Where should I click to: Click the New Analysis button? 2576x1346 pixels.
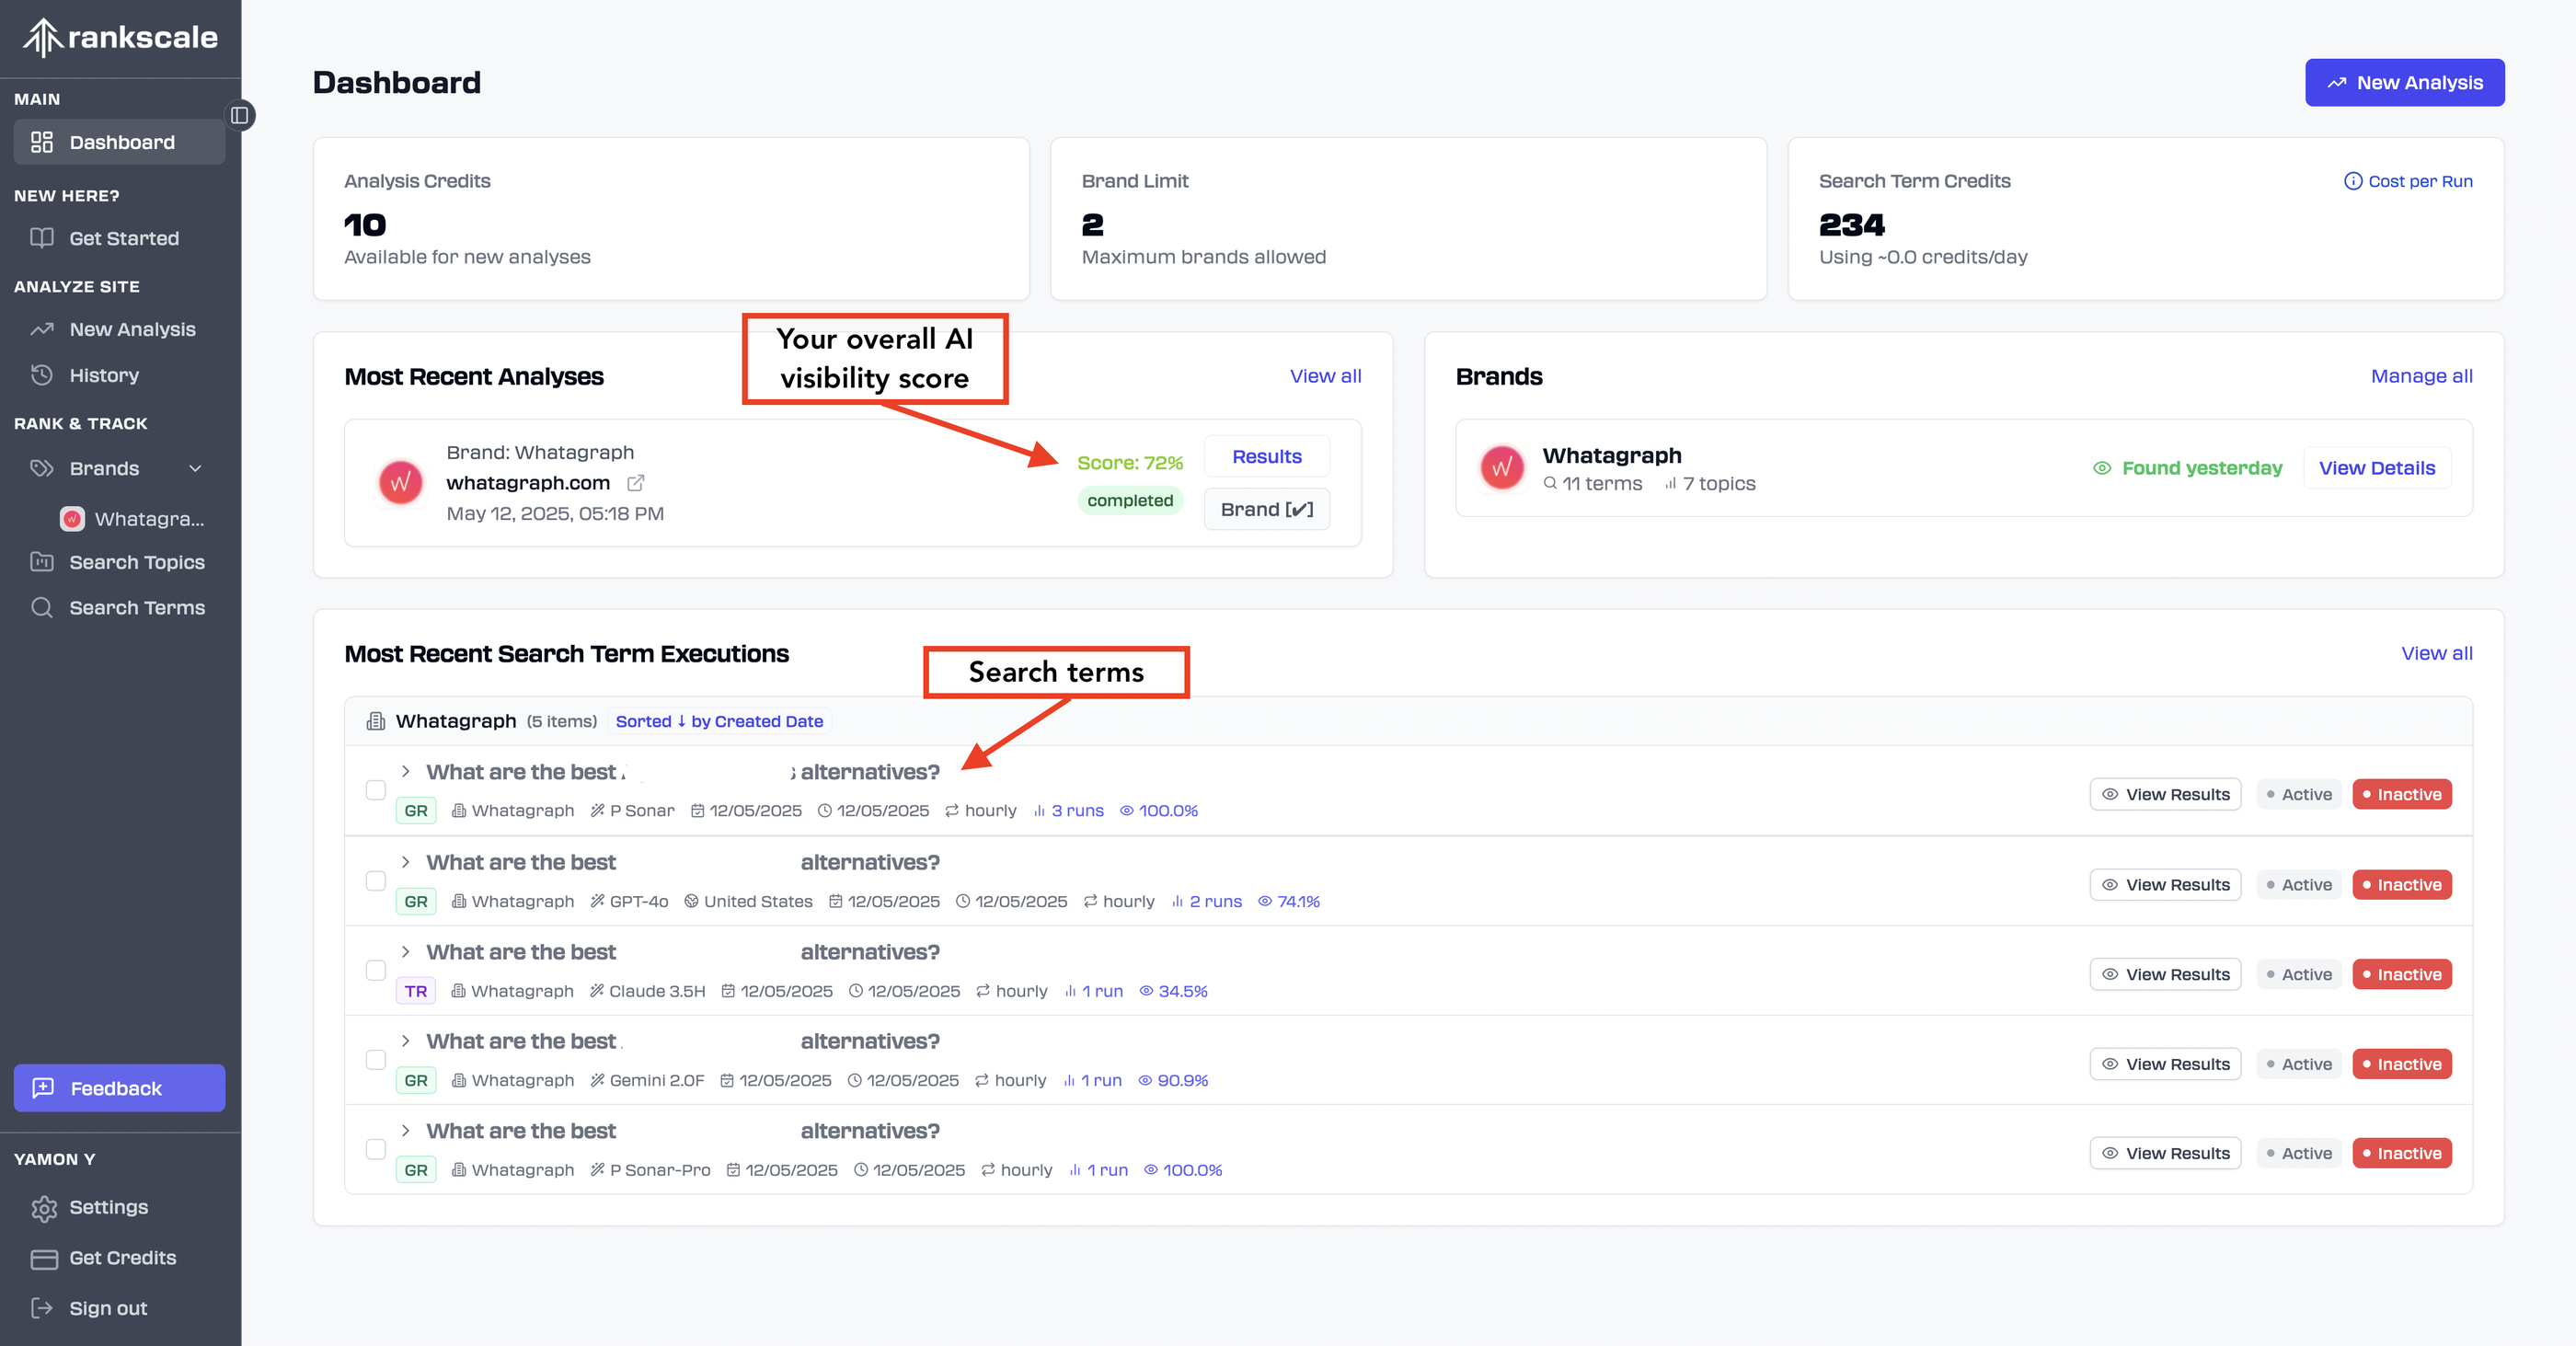pyautogui.click(x=2404, y=83)
